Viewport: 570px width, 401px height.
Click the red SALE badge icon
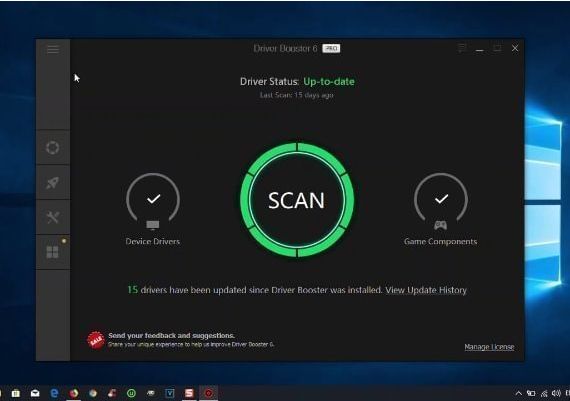pos(96,340)
